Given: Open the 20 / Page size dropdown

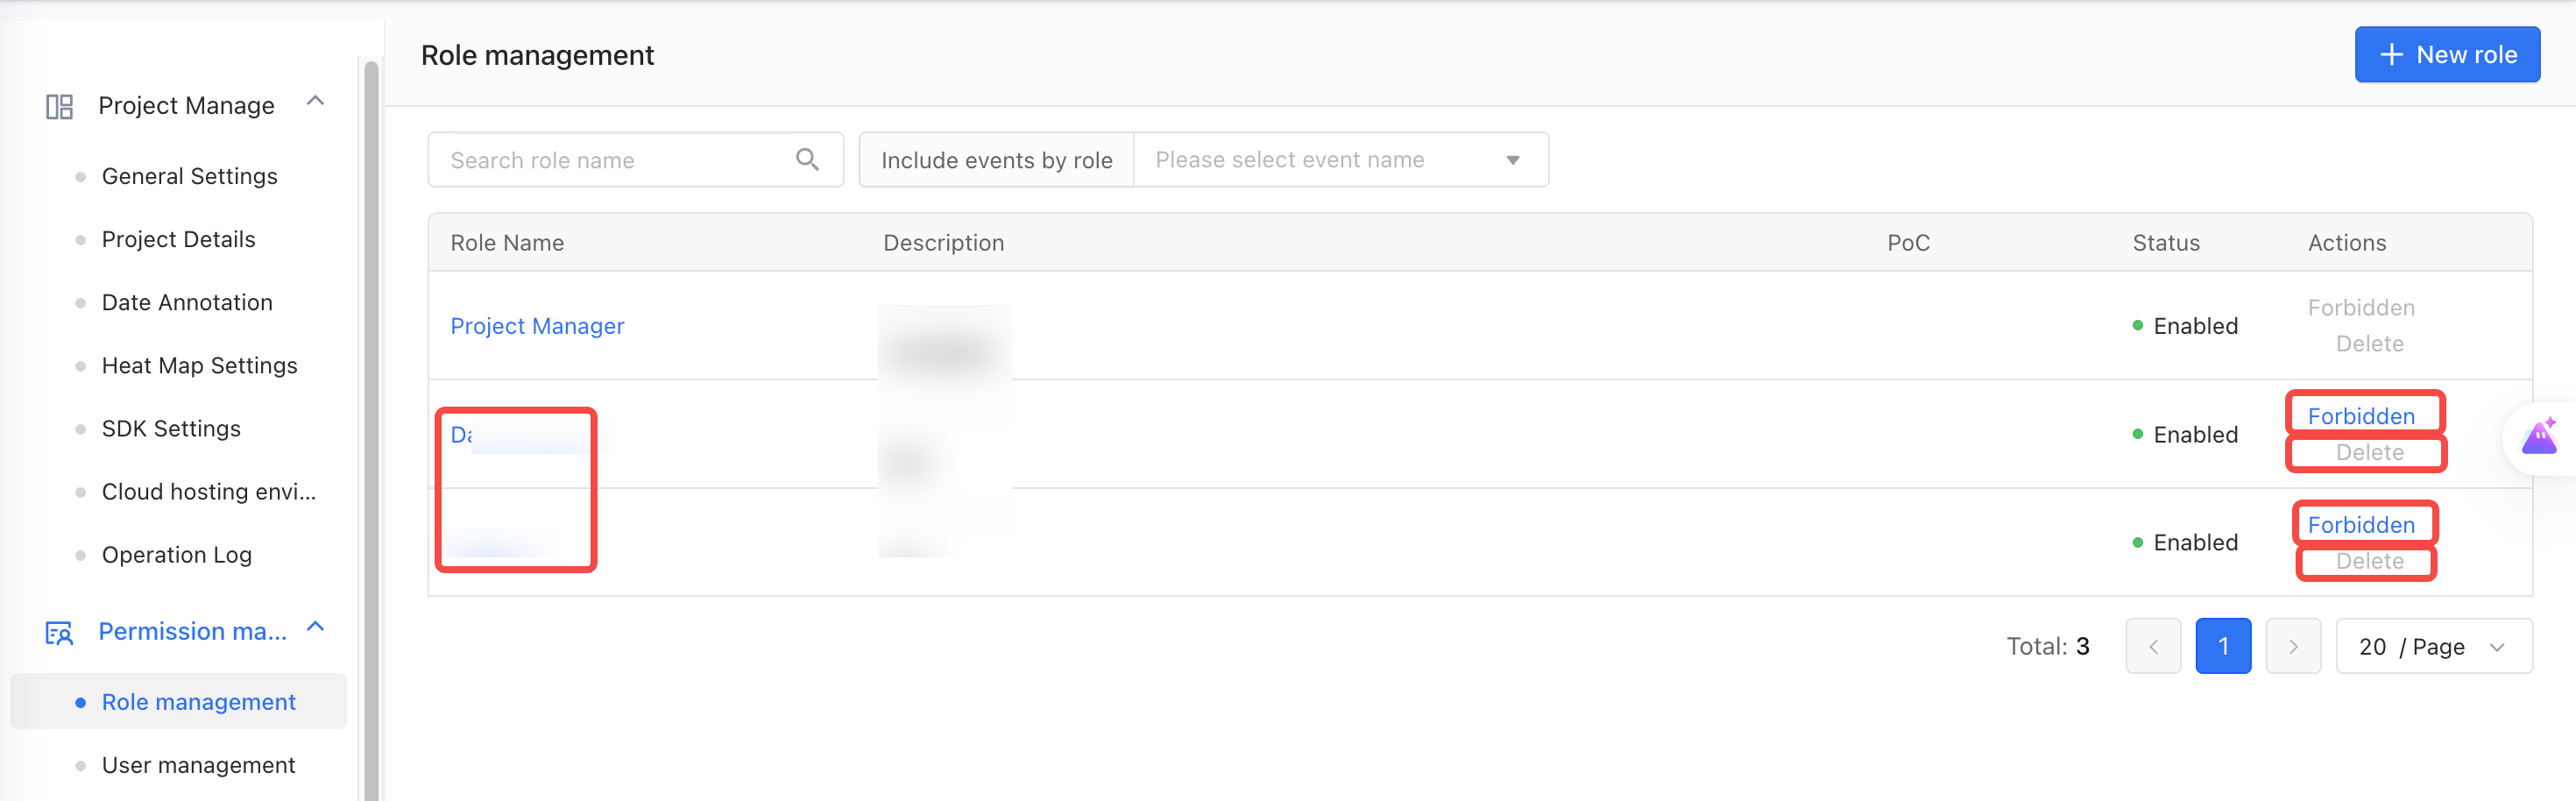Looking at the screenshot, I should coord(2433,646).
